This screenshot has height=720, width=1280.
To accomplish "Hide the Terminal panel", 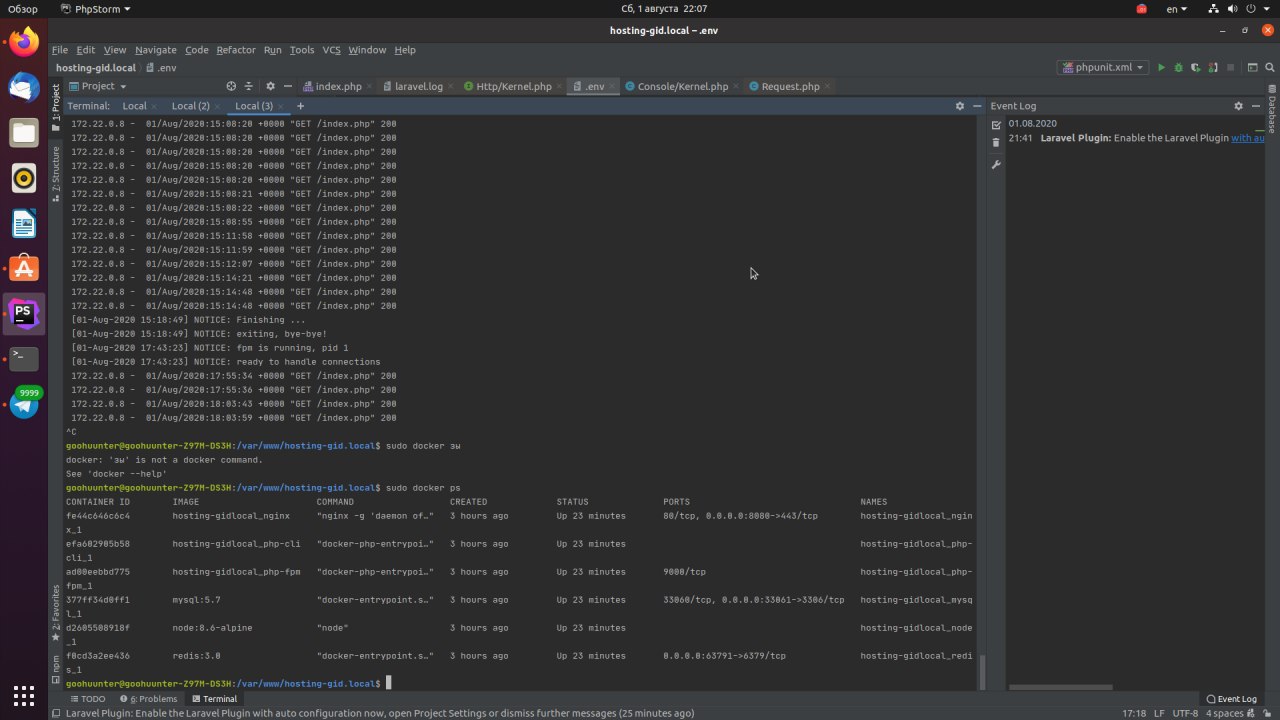I will click(976, 106).
